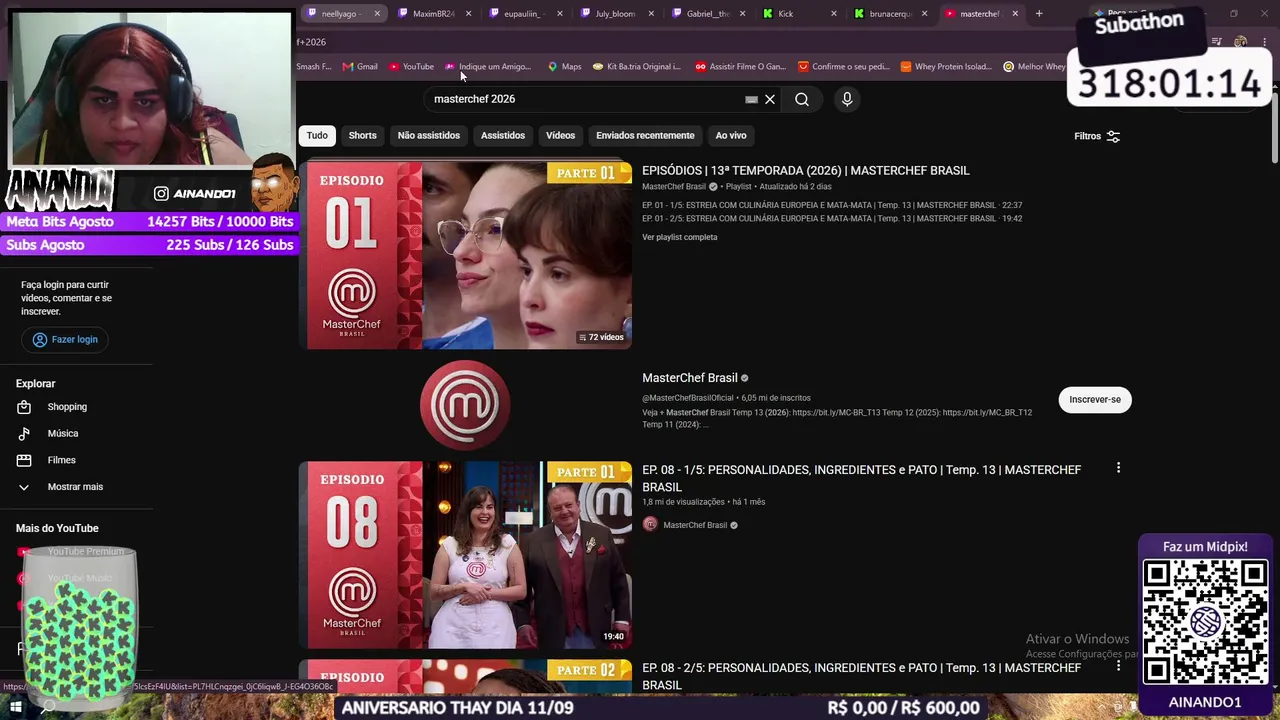Subscribe with the Inscrever-se button
This screenshot has height=720, width=1280.
tap(1095, 400)
